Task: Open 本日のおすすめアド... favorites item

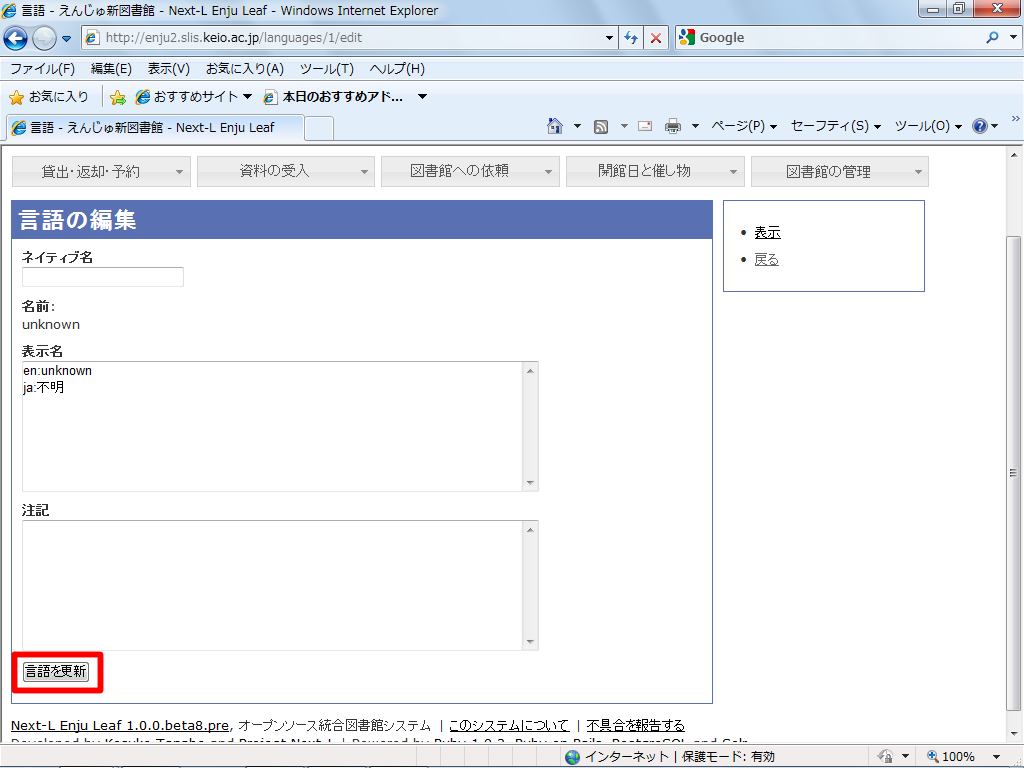Action: point(334,97)
